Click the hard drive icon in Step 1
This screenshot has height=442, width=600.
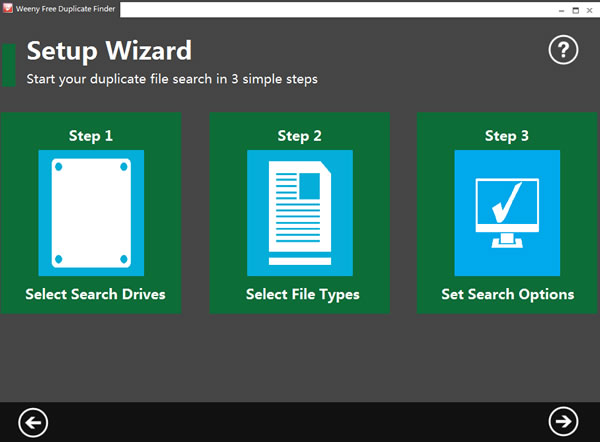point(91,212)
